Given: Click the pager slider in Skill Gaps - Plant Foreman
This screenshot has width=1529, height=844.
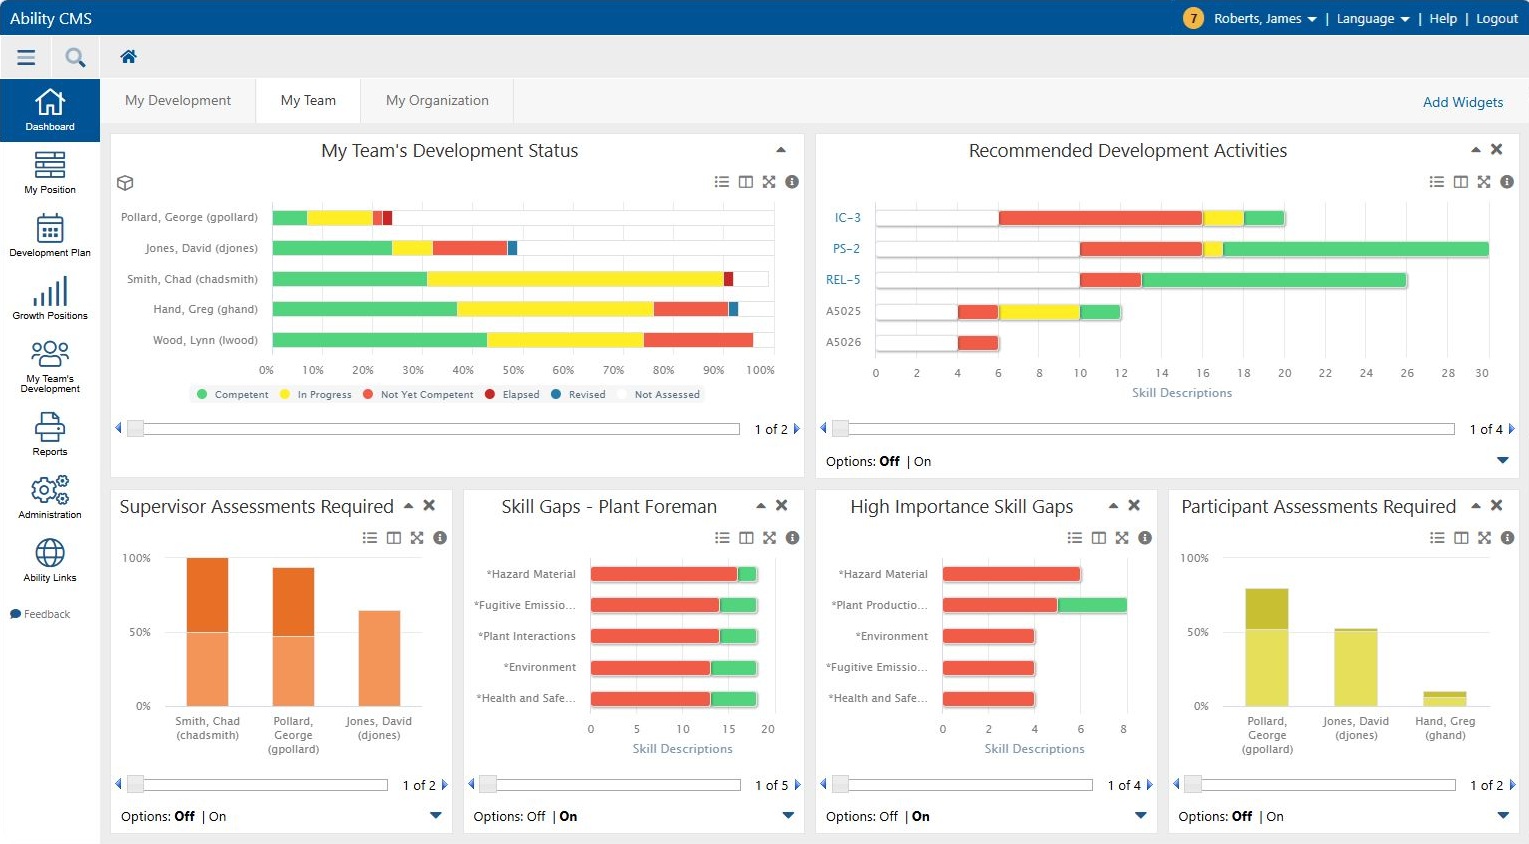Looking at the screenshot, I should (x=488, y=785).
